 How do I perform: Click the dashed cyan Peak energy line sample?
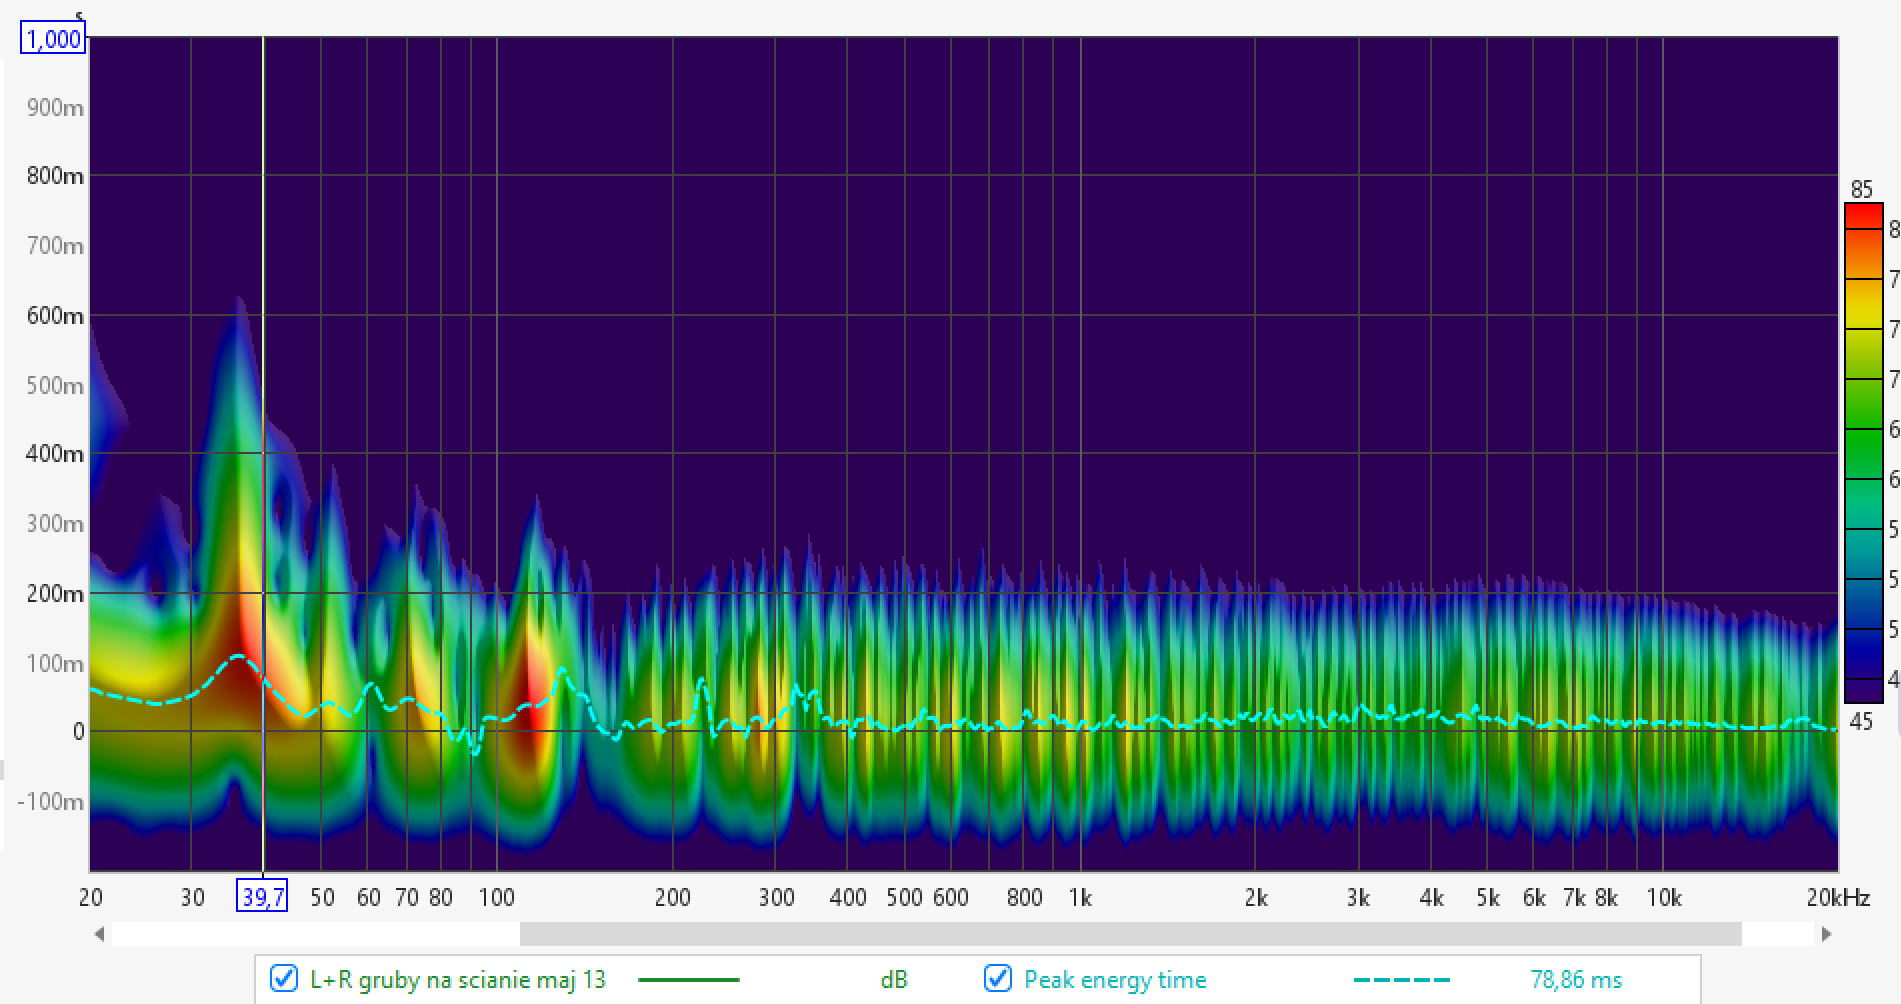1401,980
